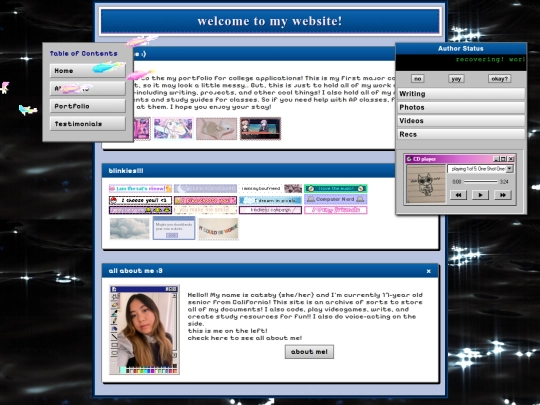Click the 'make your own website' stamp
Viewport: 540px width, 405px height.
click(x=174, y=228)
